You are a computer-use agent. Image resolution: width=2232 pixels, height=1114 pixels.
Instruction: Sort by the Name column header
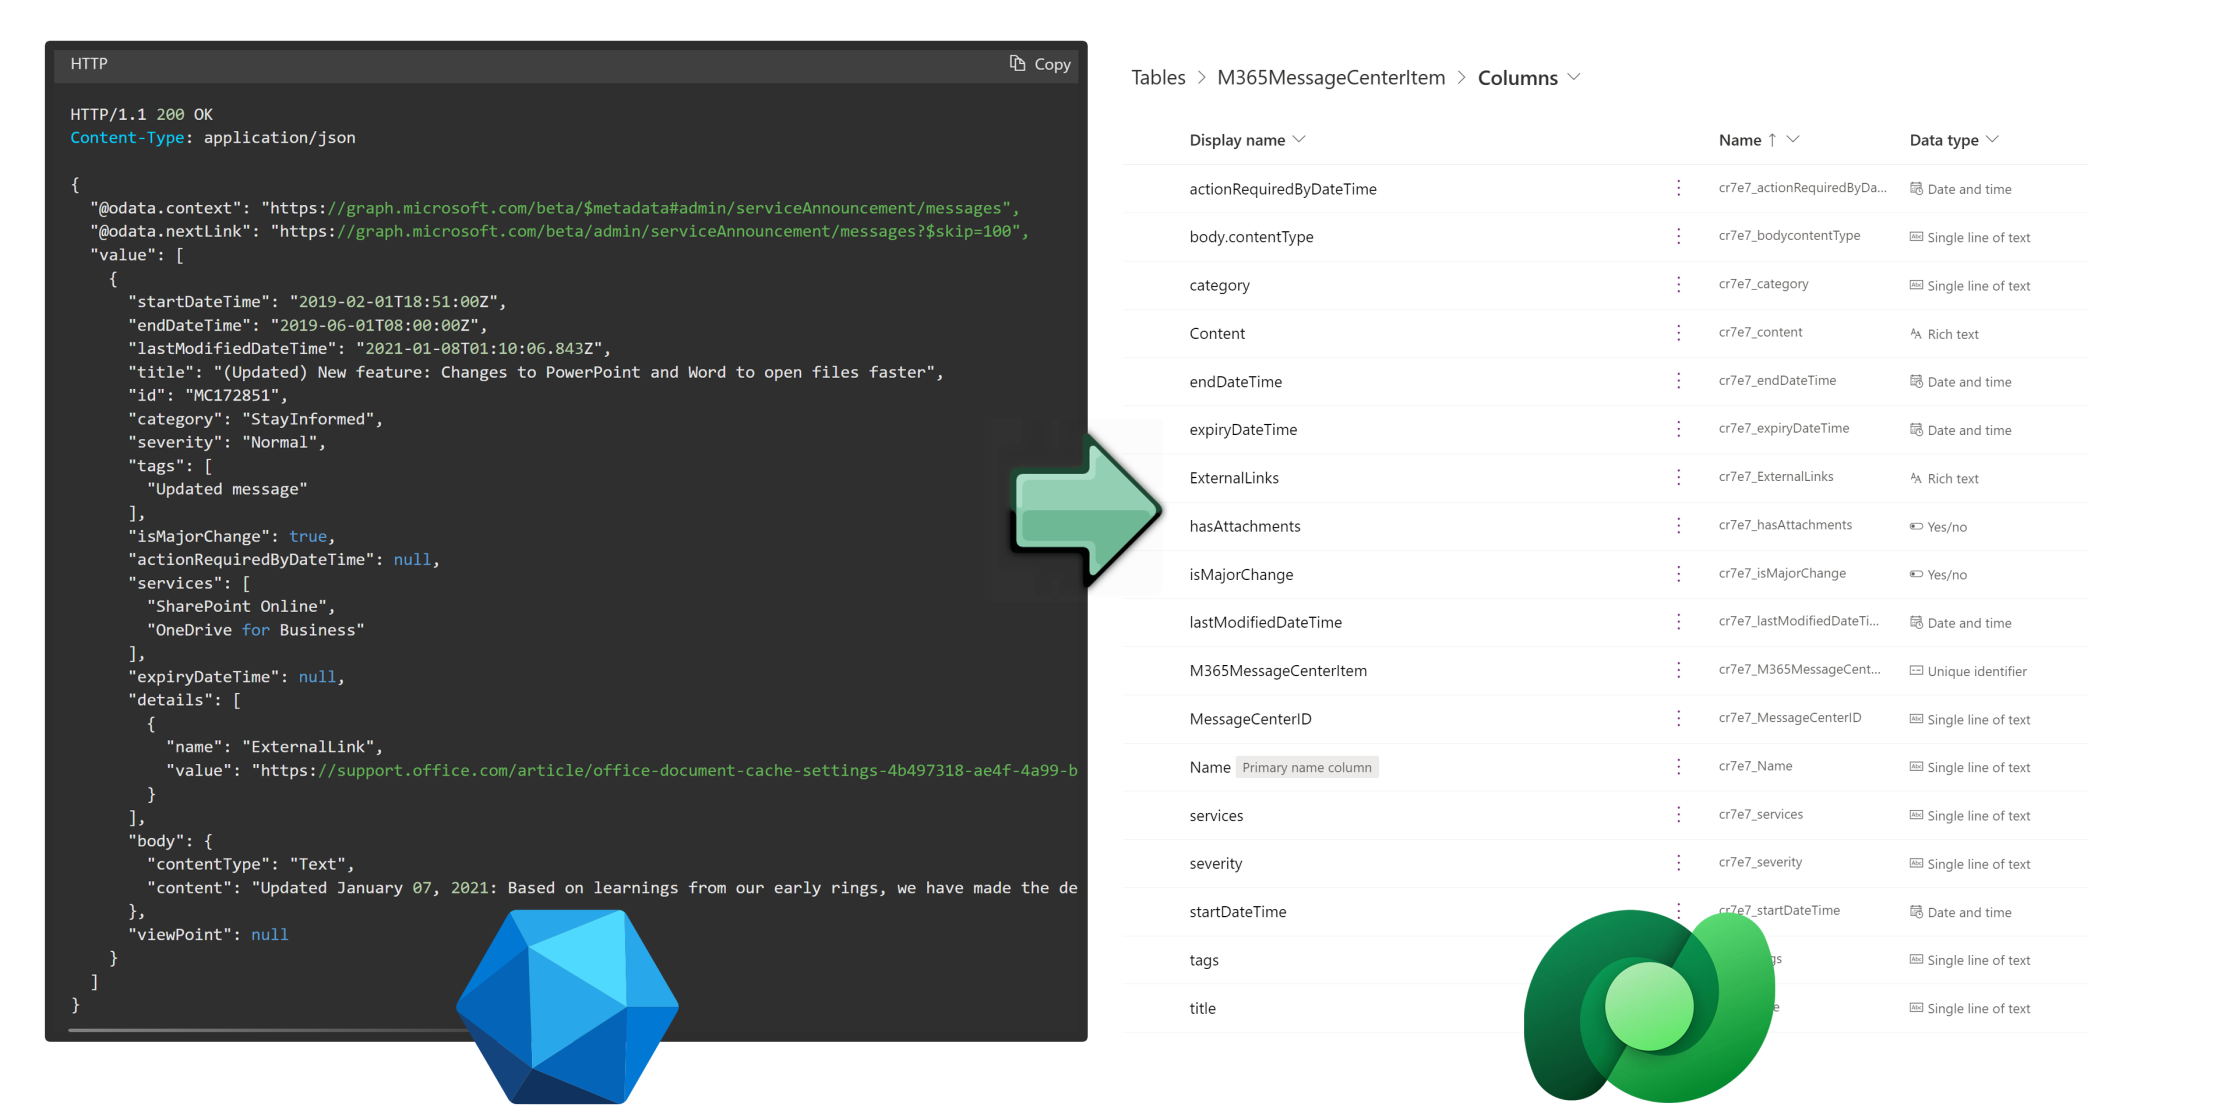1740,140
